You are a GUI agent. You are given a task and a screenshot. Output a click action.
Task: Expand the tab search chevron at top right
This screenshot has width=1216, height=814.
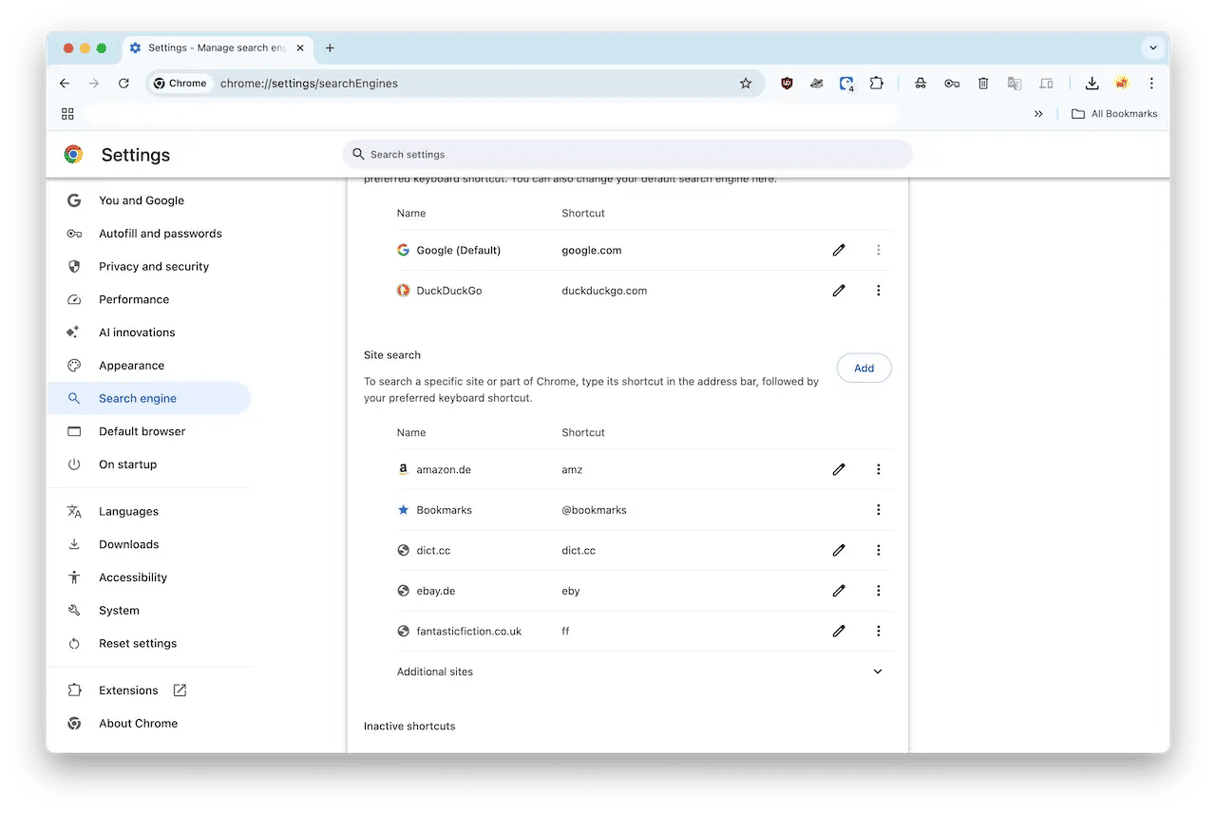coord(1153,48)
